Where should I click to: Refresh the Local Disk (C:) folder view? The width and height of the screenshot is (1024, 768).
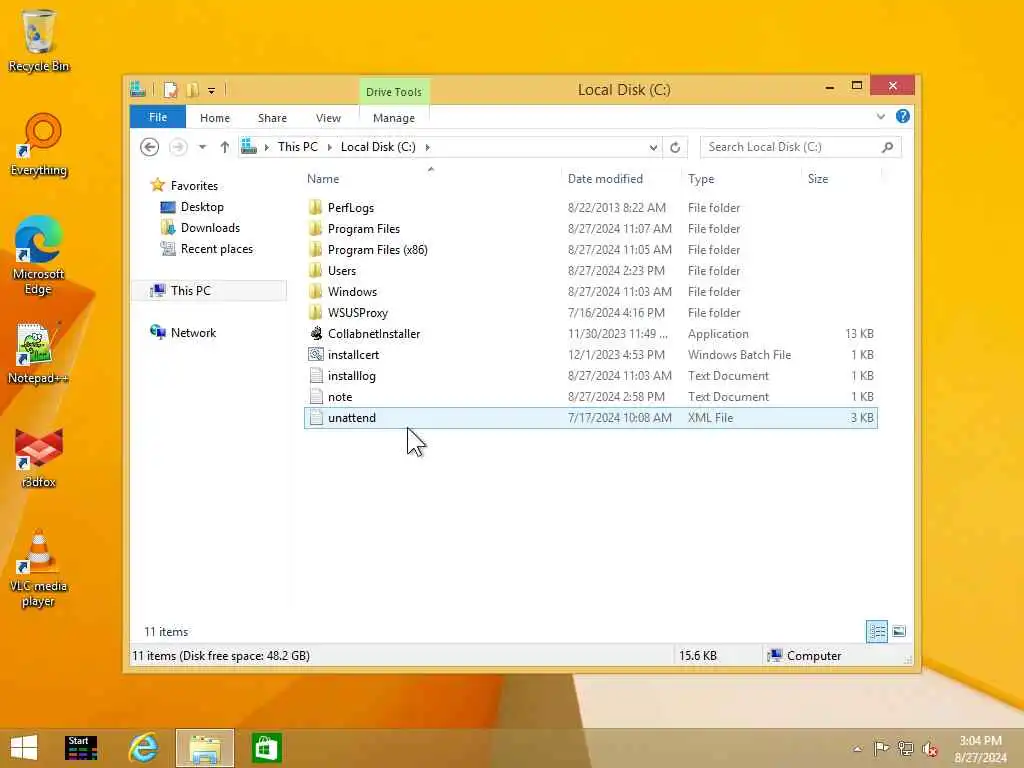click(675, 148)
